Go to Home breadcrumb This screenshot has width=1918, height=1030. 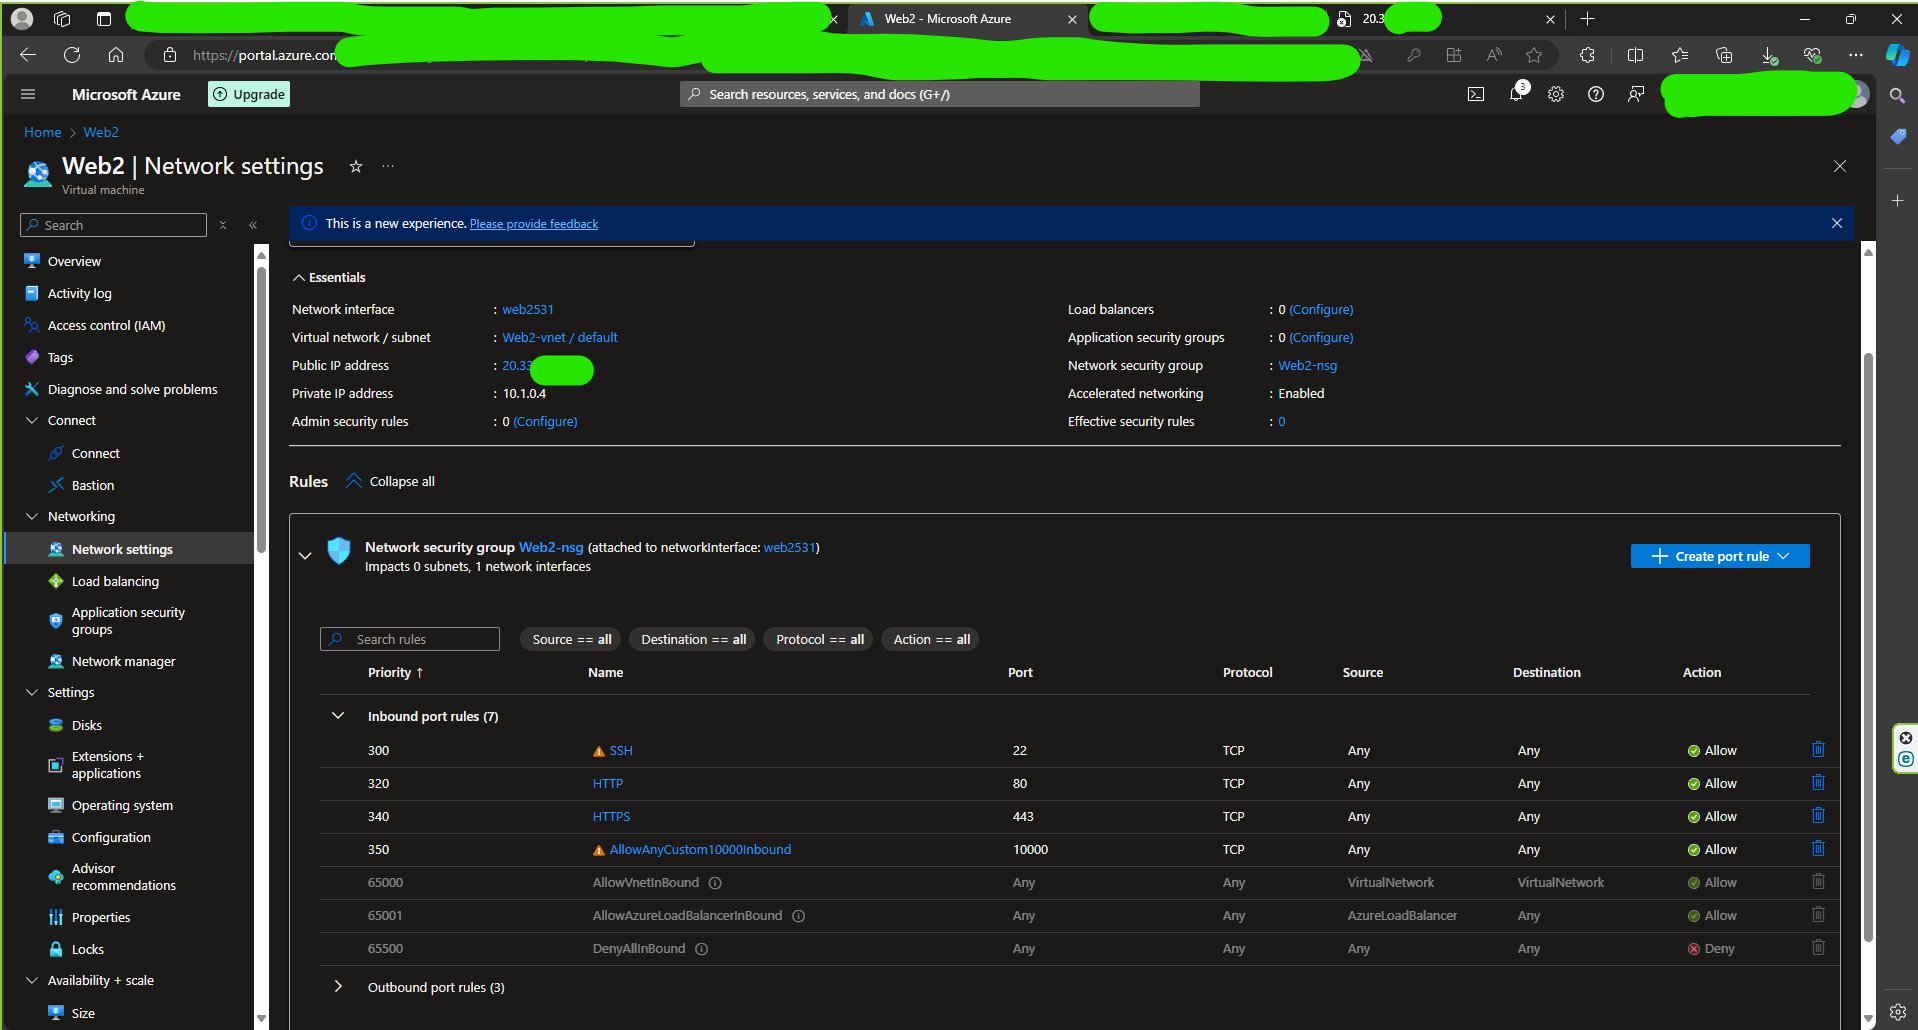tap(43, 132)
